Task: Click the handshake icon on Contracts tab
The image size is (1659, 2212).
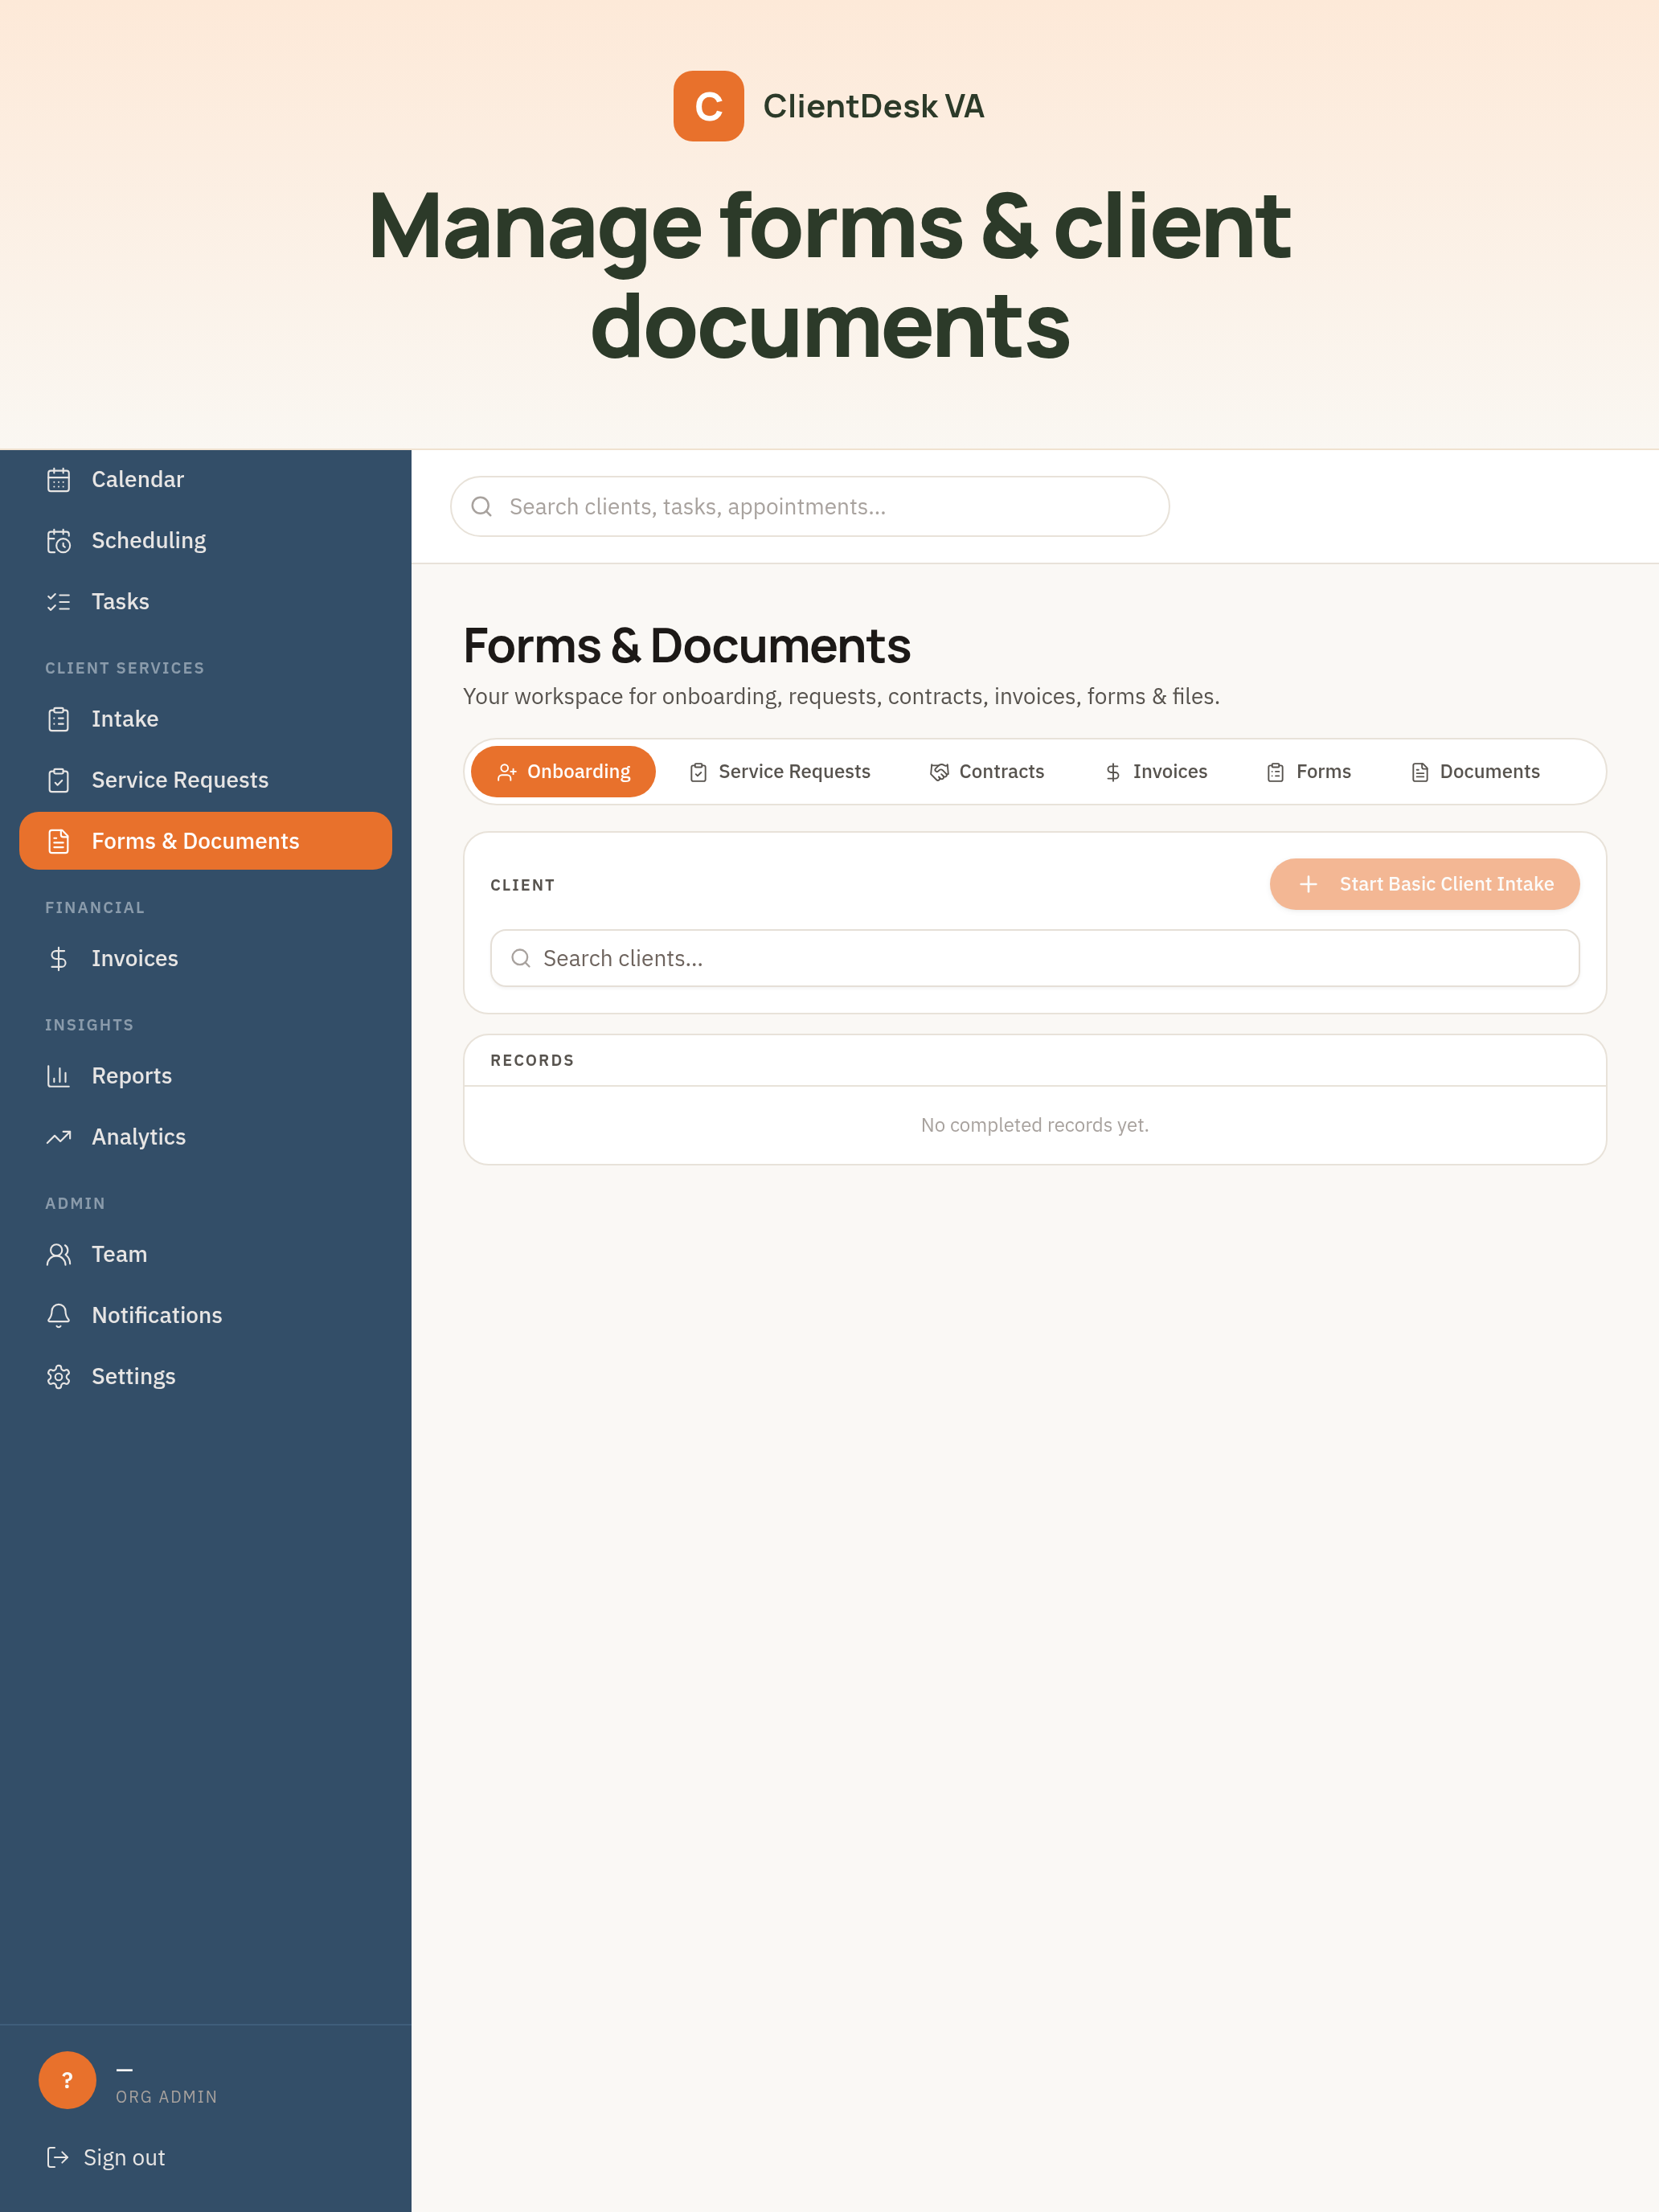Action: (939, 772)
